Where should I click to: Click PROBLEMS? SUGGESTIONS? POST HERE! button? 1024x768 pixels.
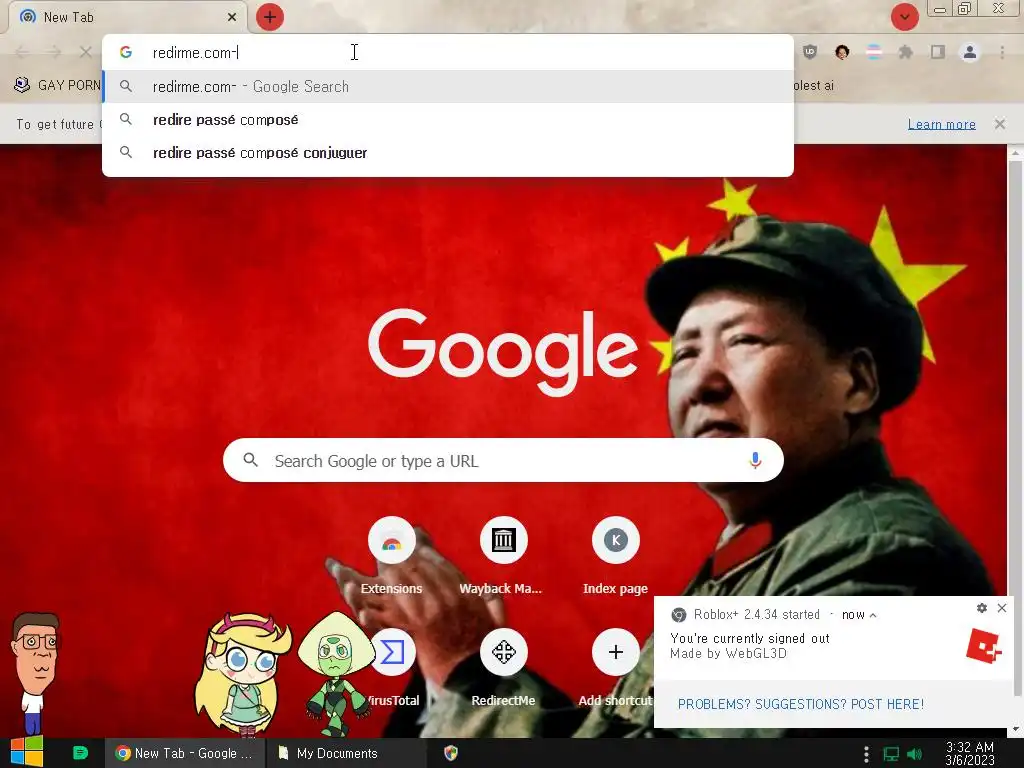point(801,704)
